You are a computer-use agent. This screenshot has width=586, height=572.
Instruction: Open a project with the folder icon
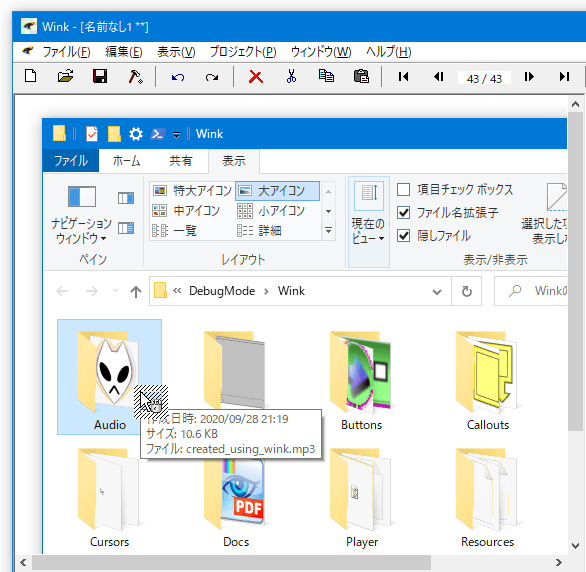[65, 77]
